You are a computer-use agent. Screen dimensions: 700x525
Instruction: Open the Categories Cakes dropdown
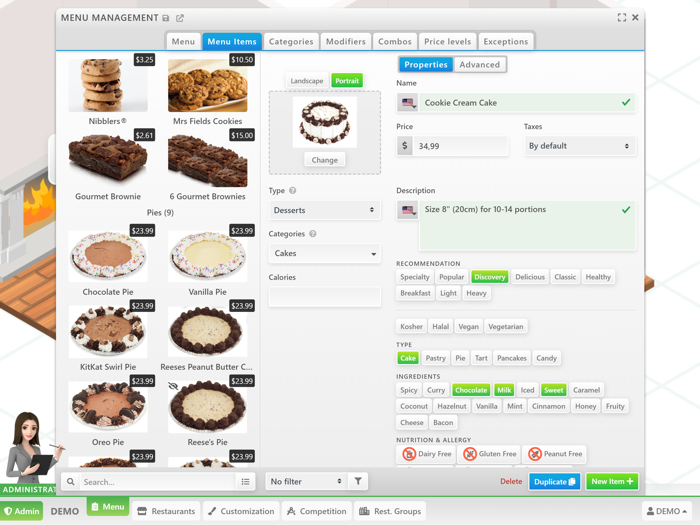(x=324, y=253)
